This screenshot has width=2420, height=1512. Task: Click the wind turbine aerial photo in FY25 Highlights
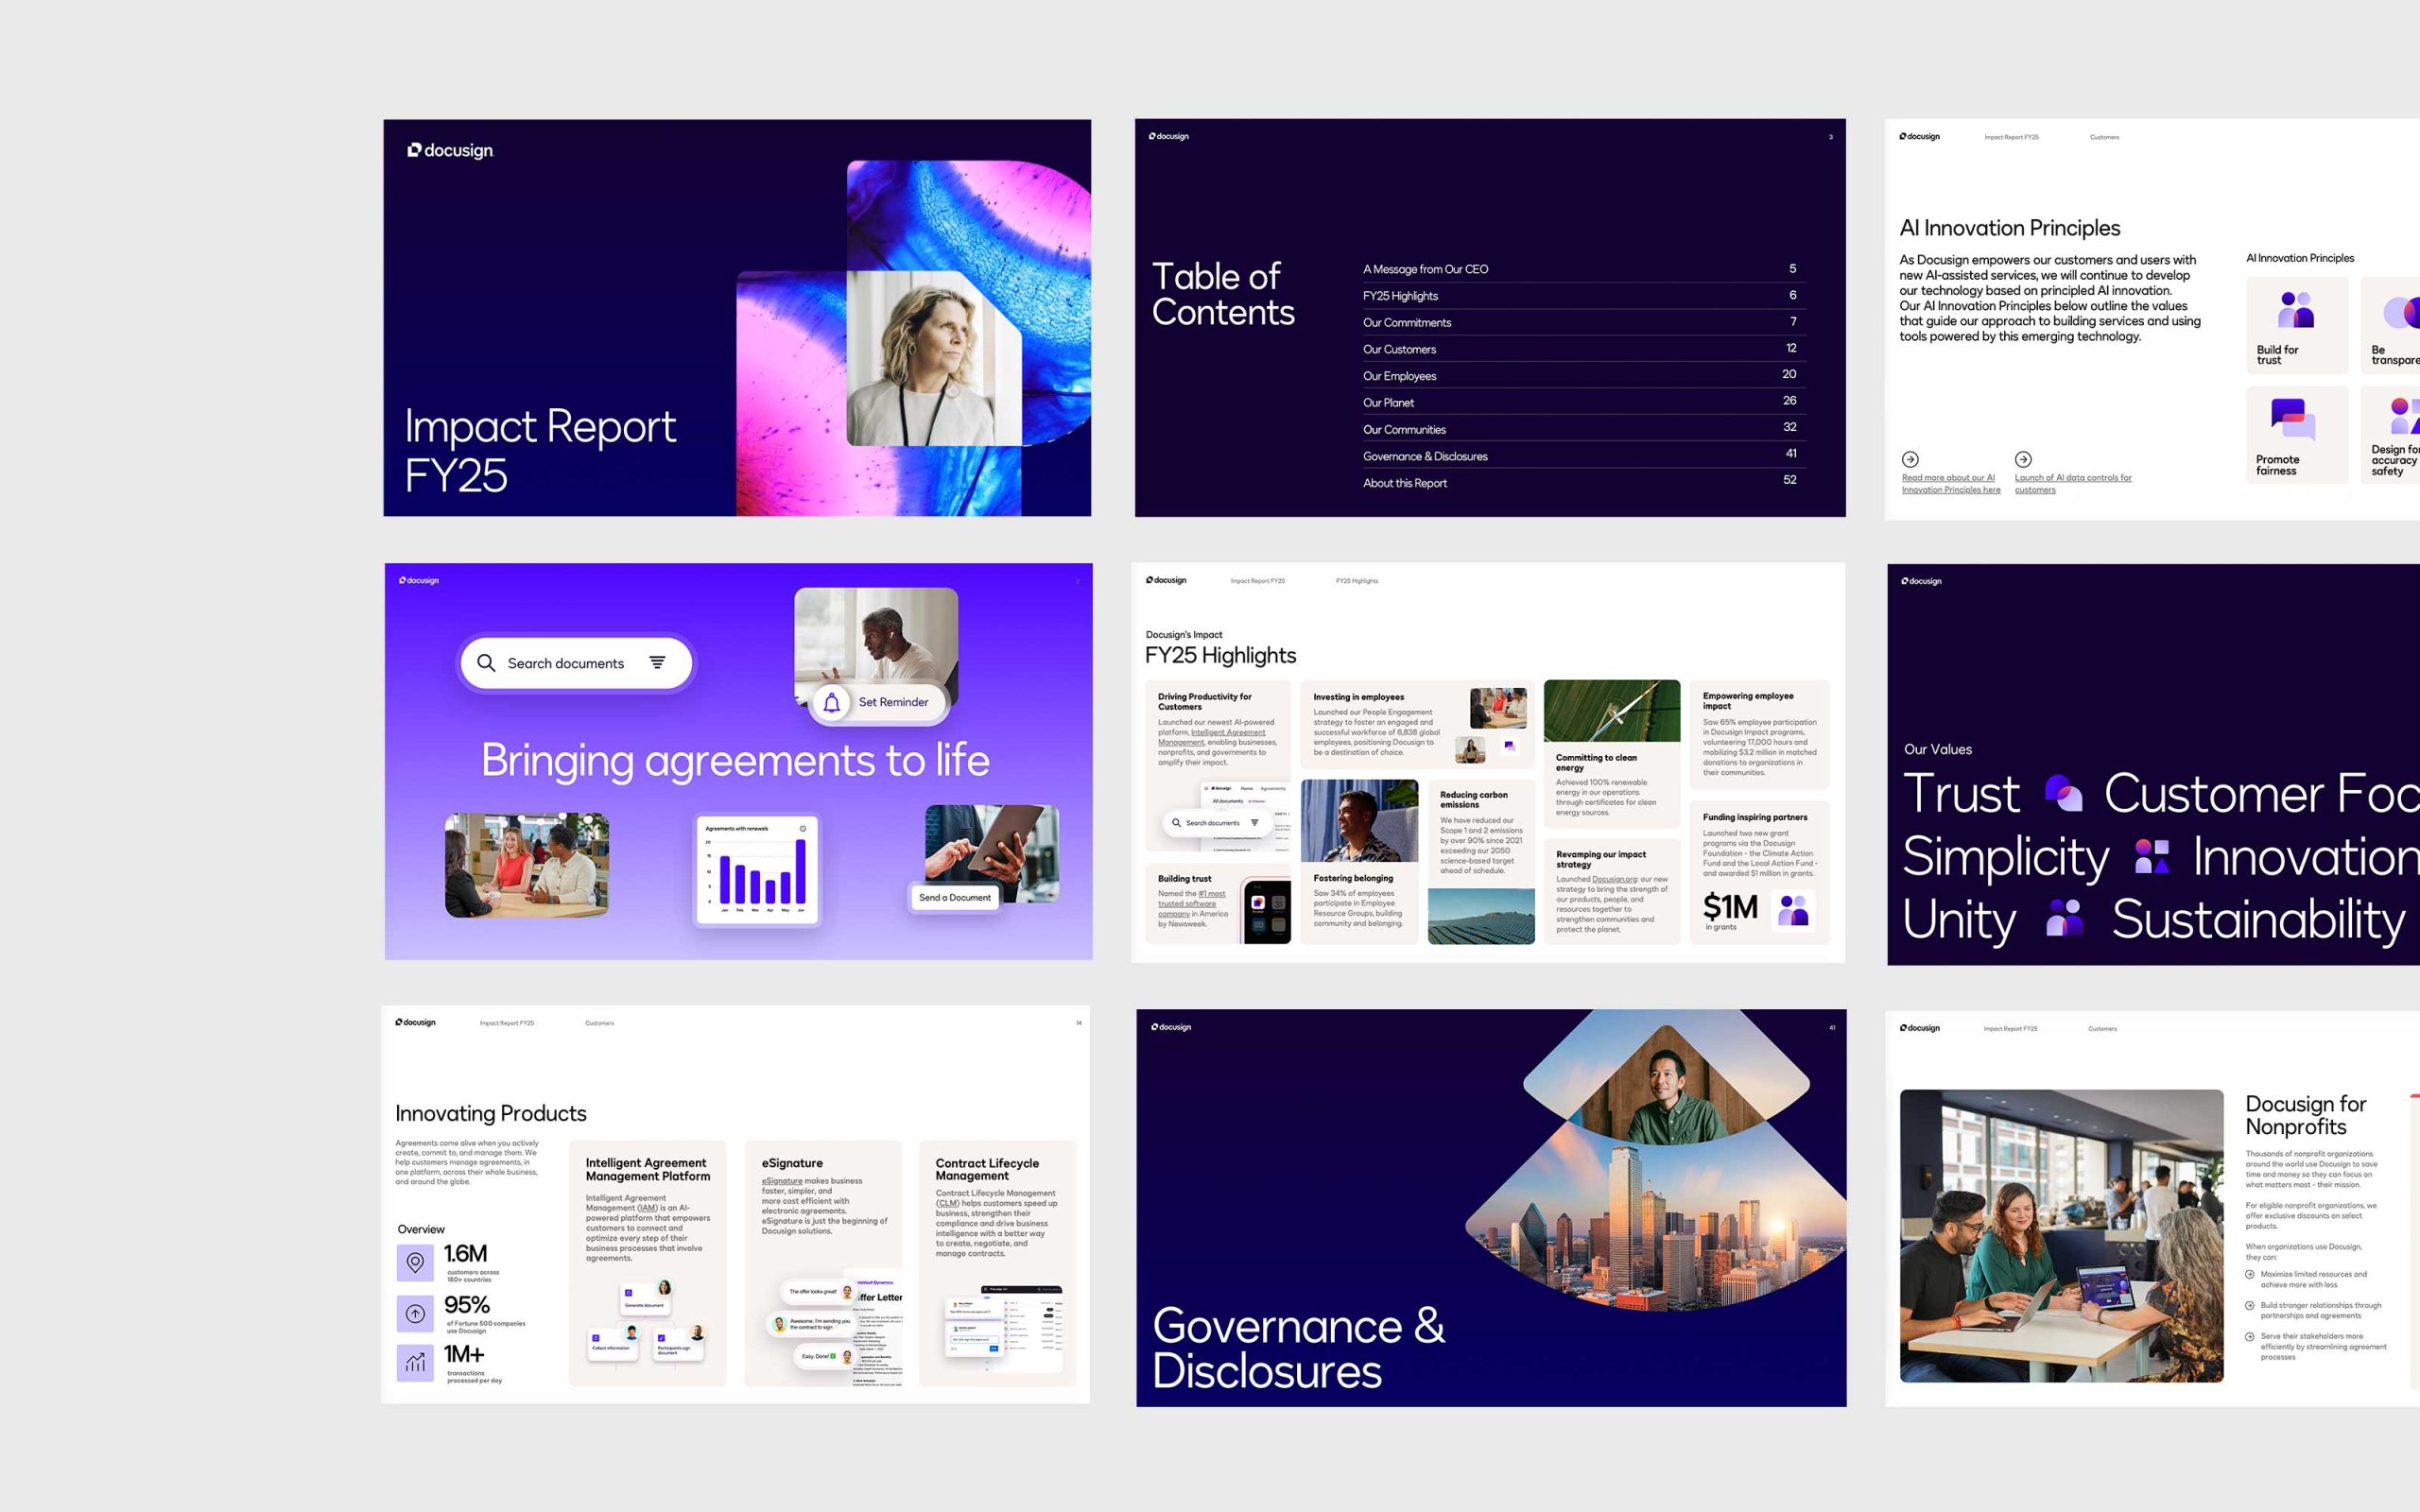(1612, 711)
